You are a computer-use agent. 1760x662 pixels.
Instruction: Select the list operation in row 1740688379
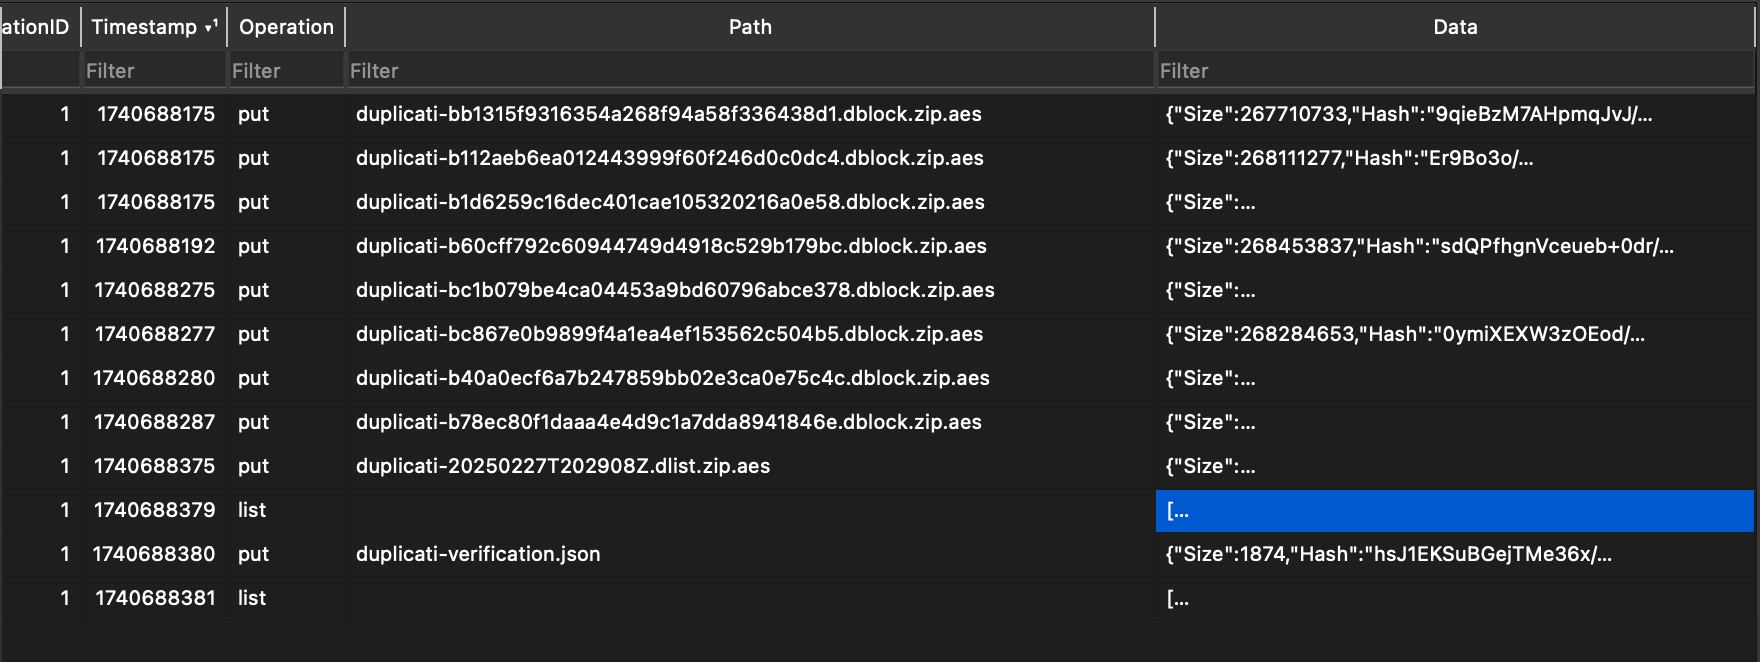pos(252,510)
